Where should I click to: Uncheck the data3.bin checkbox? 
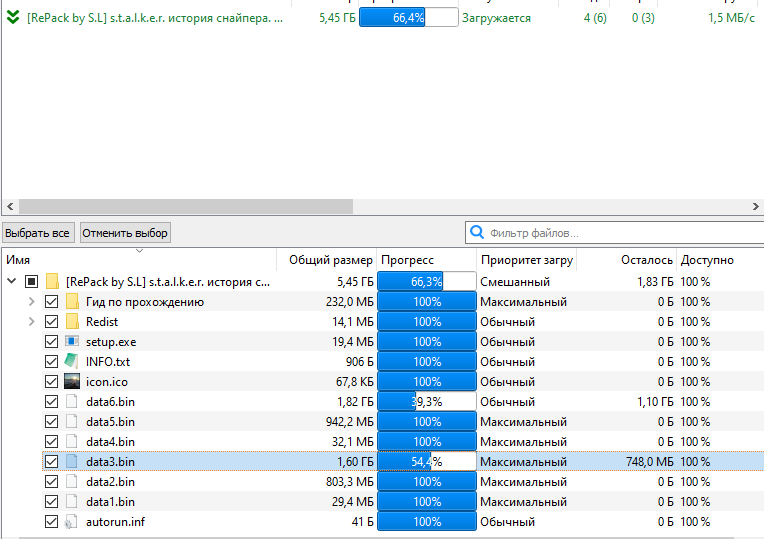51,462
